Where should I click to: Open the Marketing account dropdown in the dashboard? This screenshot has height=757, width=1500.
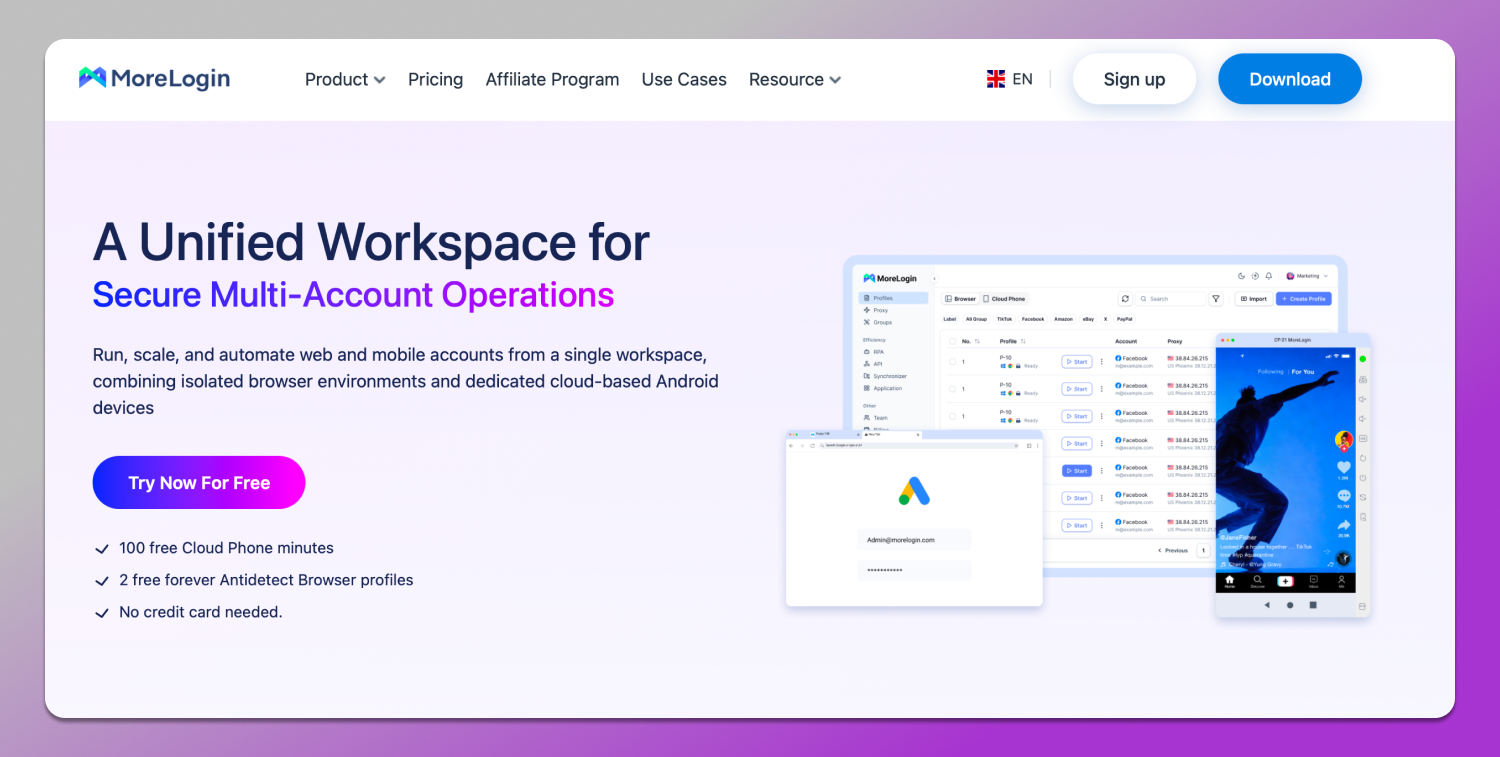(1307, 276)
